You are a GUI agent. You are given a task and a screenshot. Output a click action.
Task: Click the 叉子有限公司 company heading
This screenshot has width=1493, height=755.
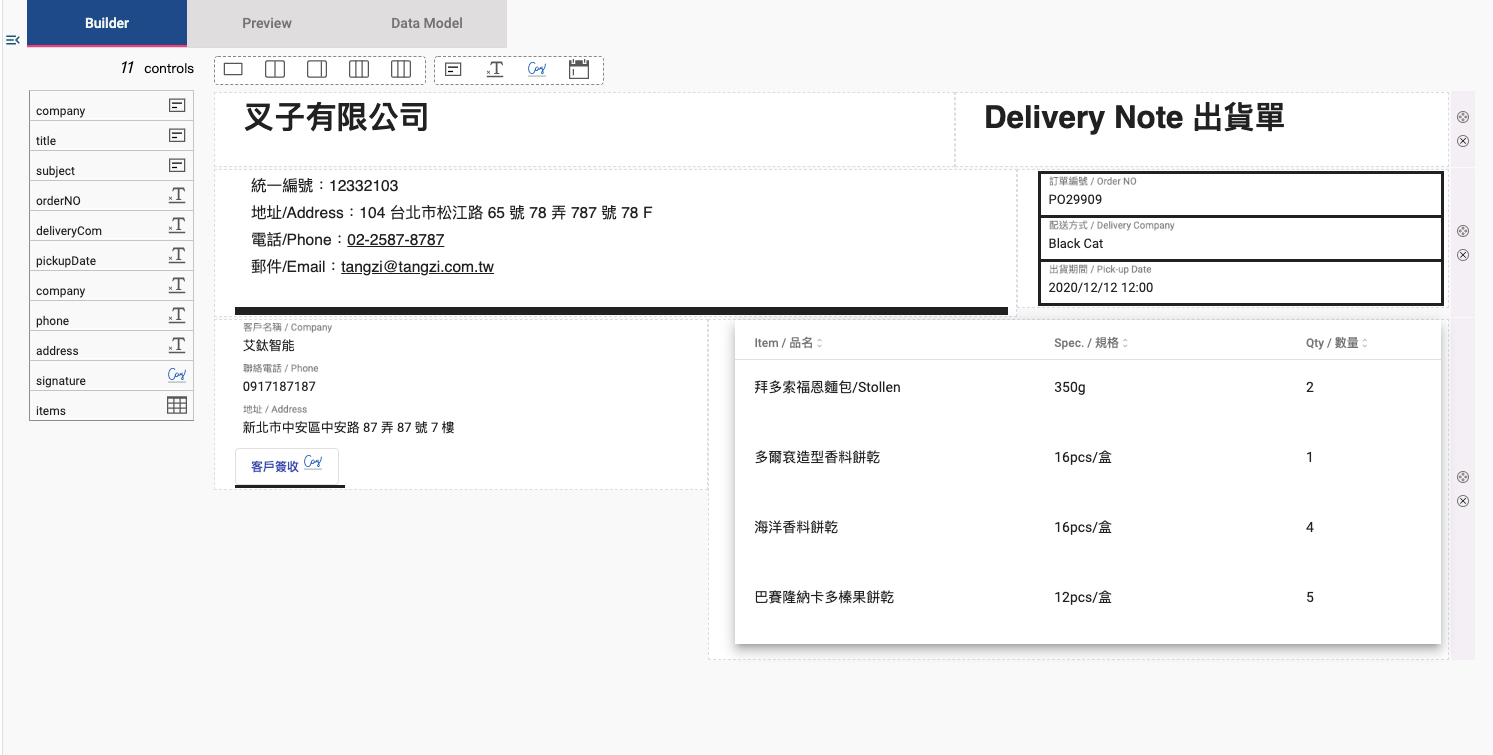(x=336, y=117)
